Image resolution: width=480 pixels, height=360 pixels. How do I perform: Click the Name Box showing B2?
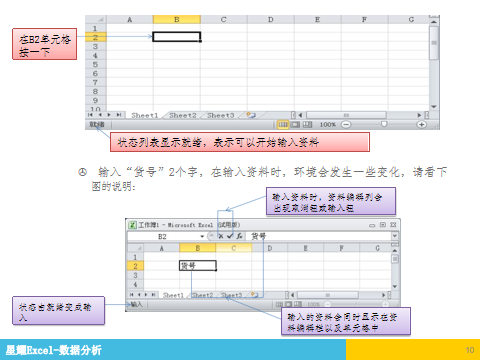[163, 237]
